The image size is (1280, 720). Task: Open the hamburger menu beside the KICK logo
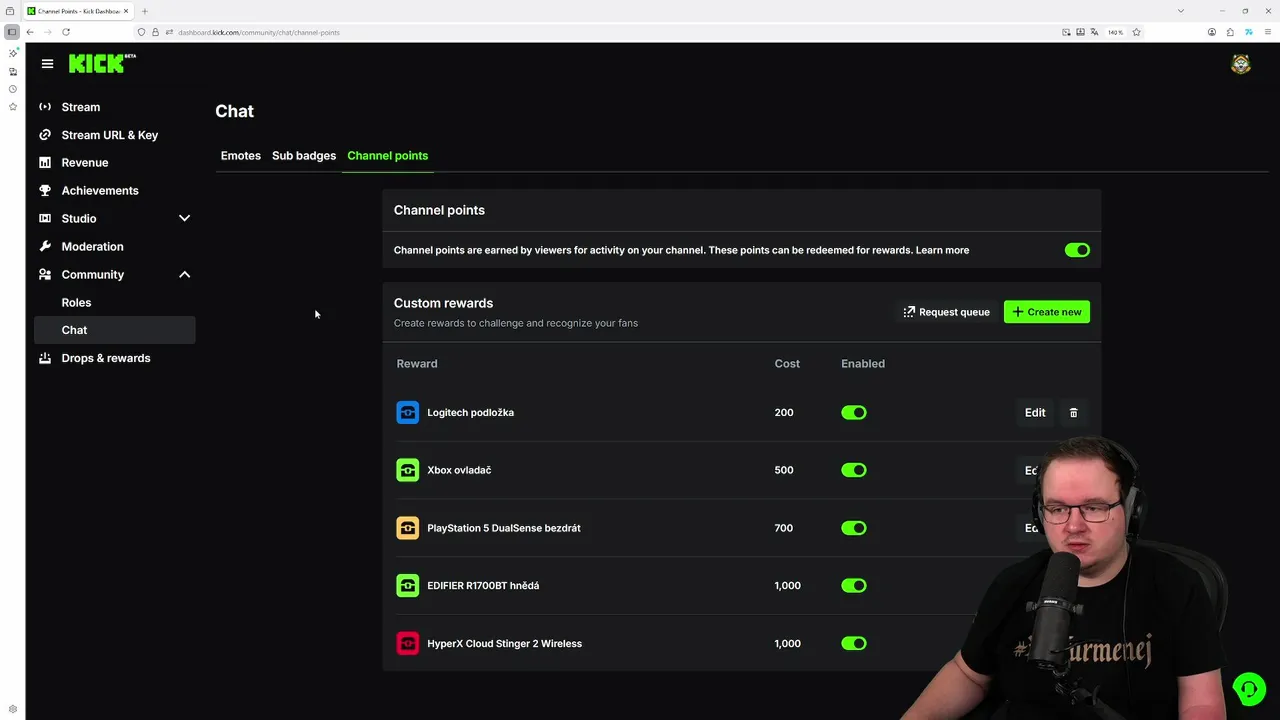(x=47, y=64)
